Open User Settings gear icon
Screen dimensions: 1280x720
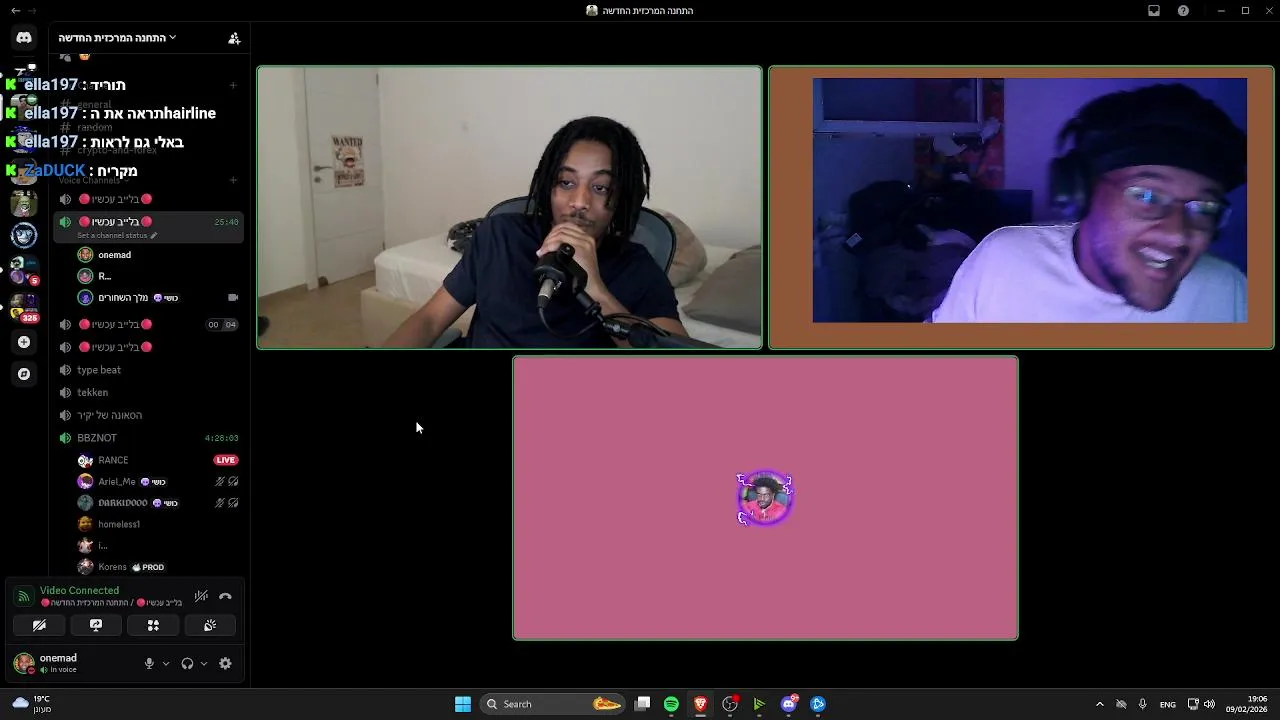225,663
